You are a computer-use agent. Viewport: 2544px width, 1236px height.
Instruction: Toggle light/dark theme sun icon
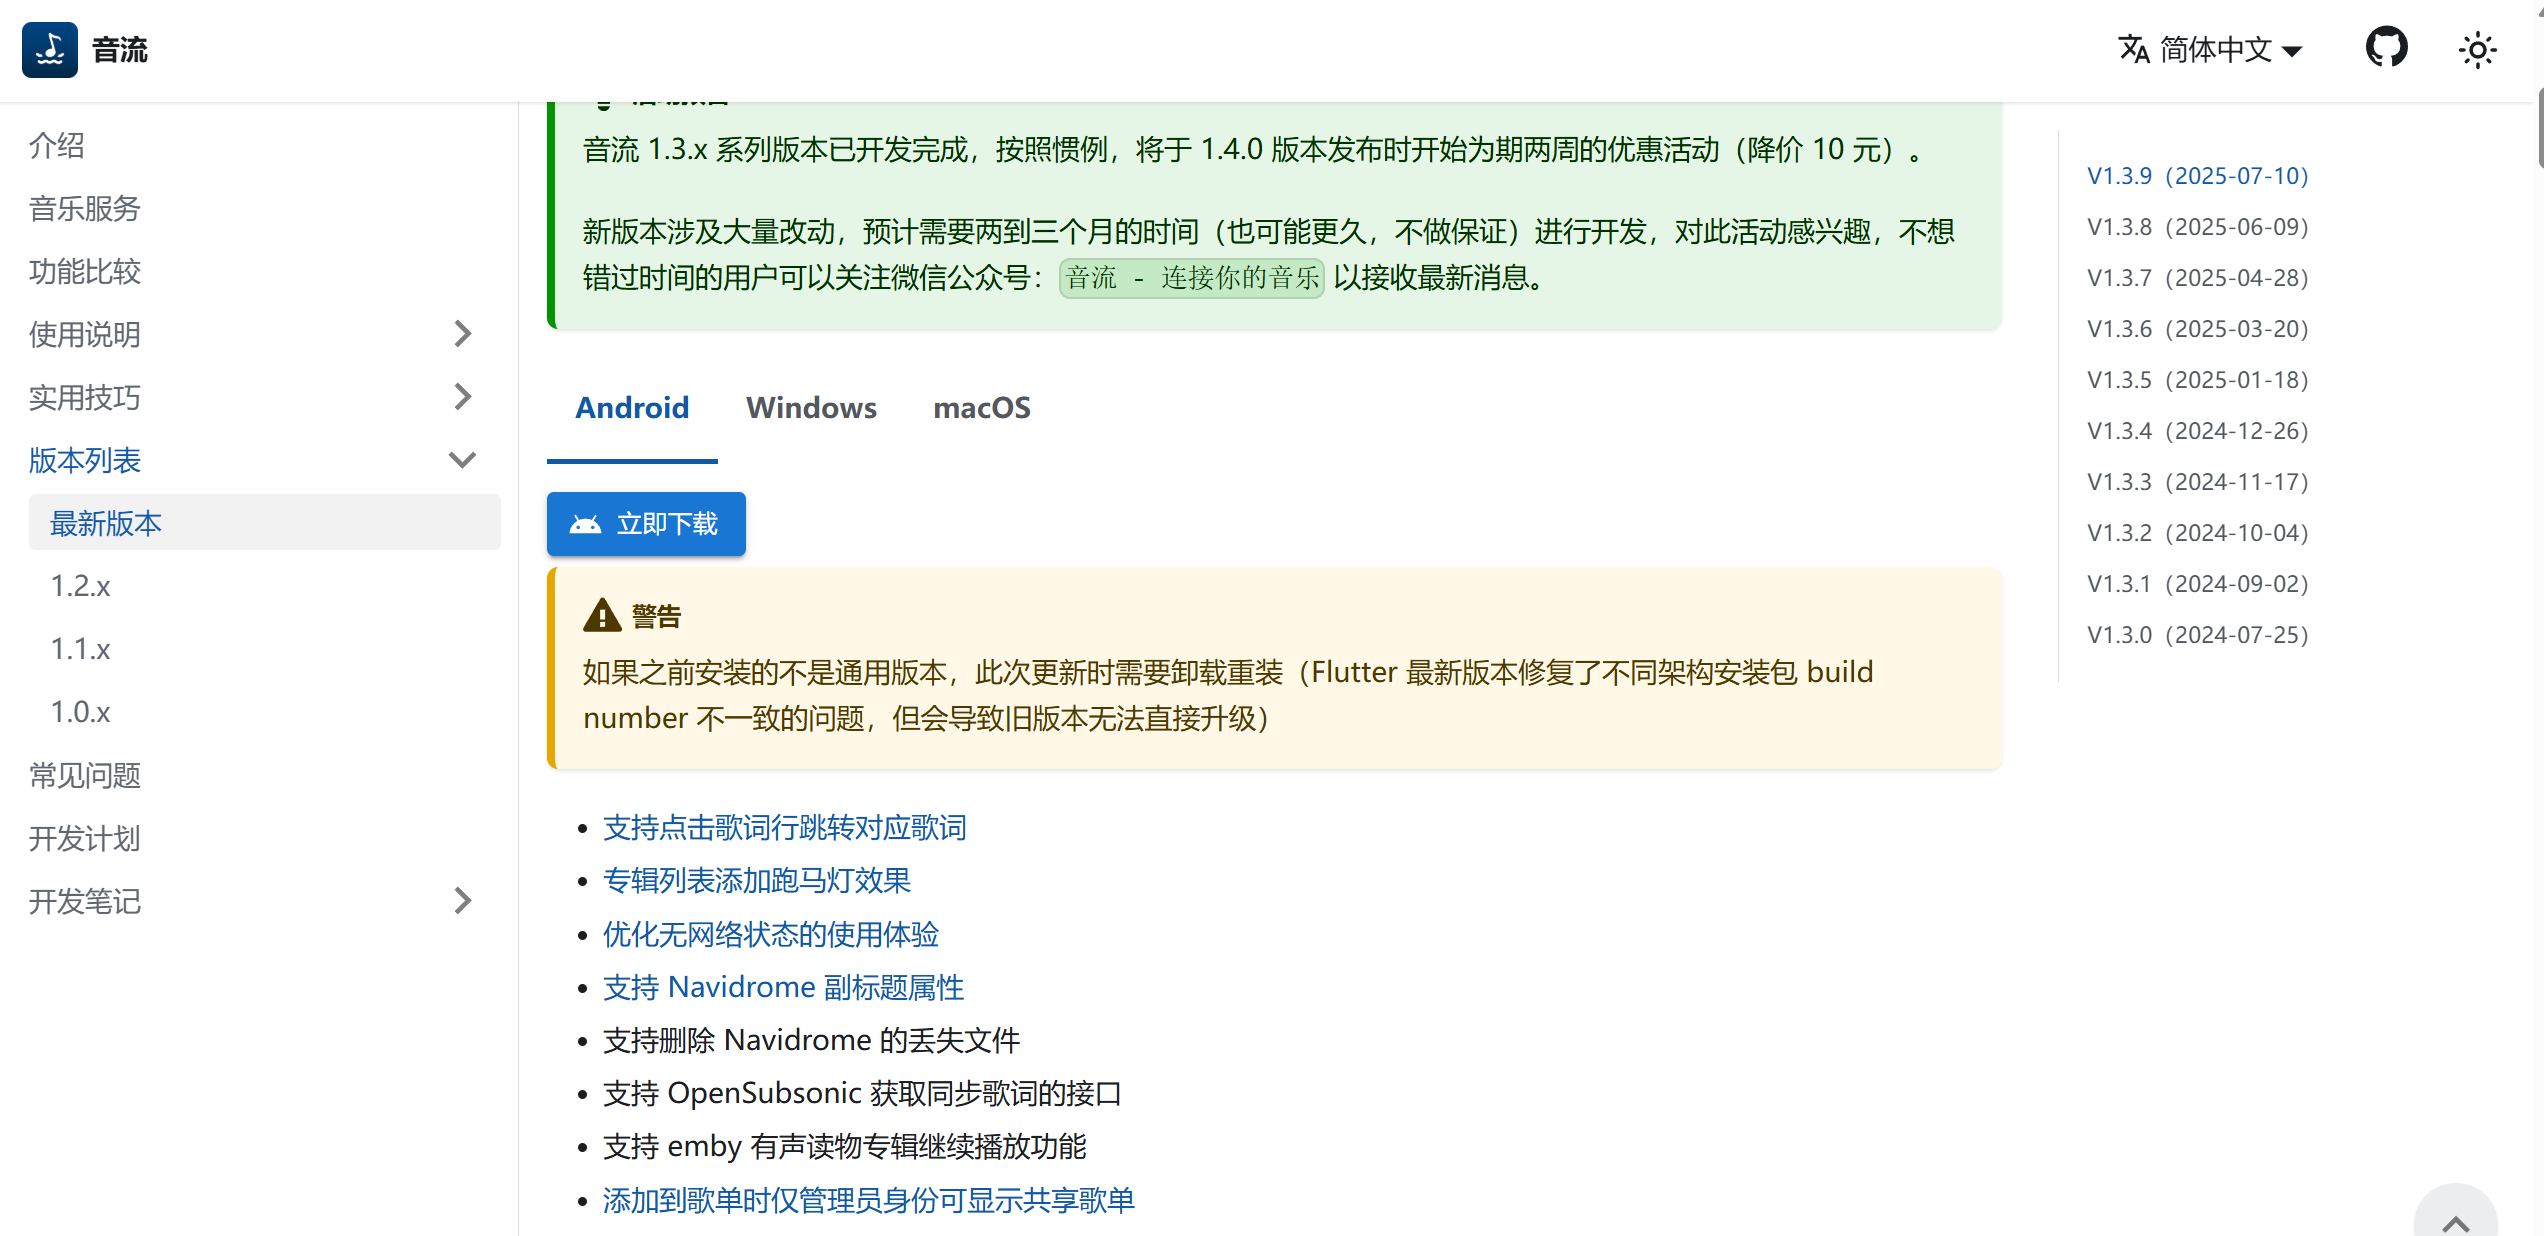[2477, 50]
